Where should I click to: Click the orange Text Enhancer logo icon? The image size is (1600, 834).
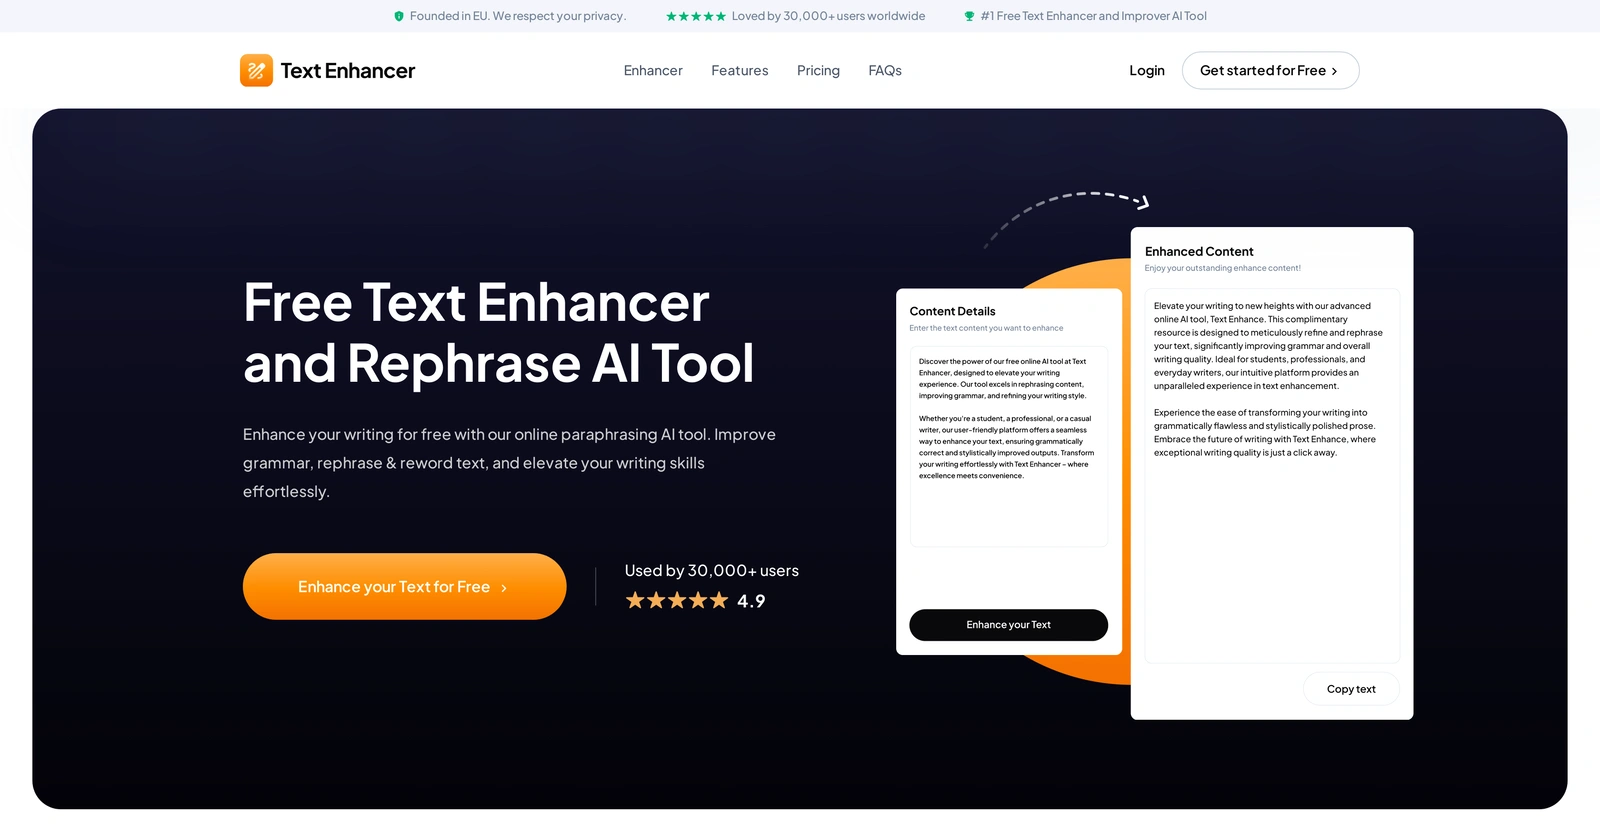coord(256,70)
